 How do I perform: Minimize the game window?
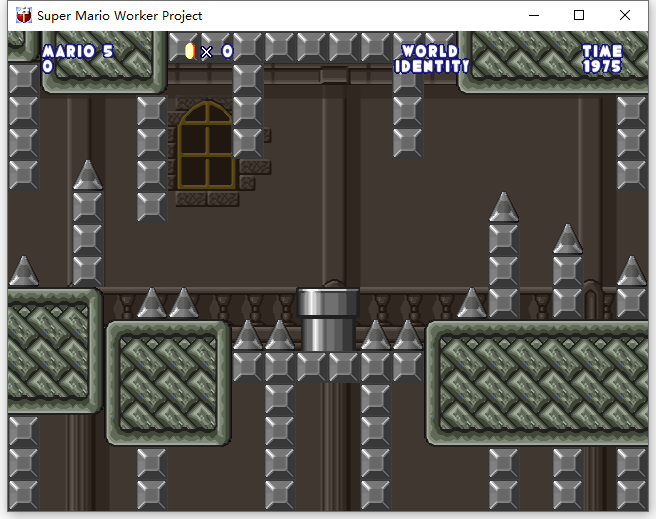click(534, 15)
